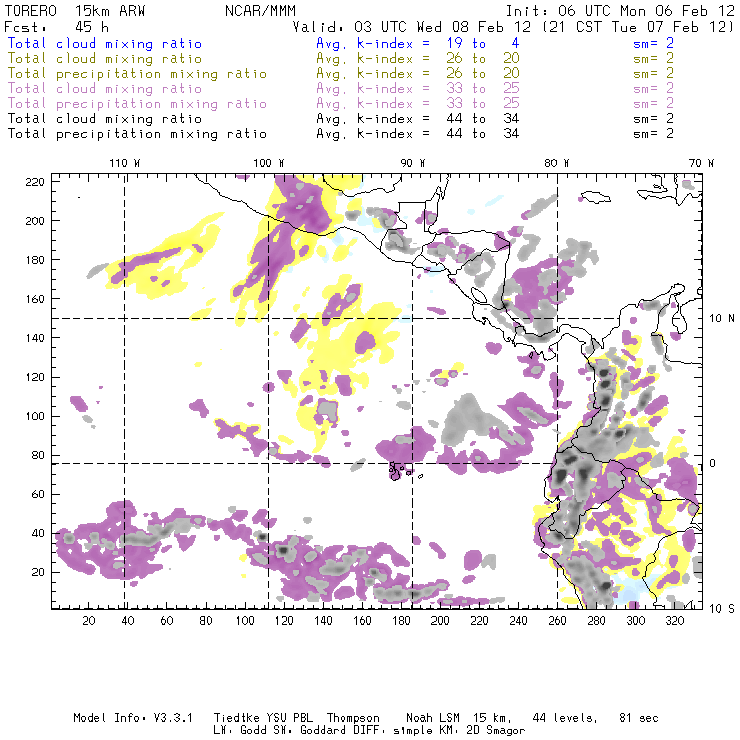Click olive 'Total precipitation mixing ratio' legend line
The image size is (740, 740).
tap(137, 74)
